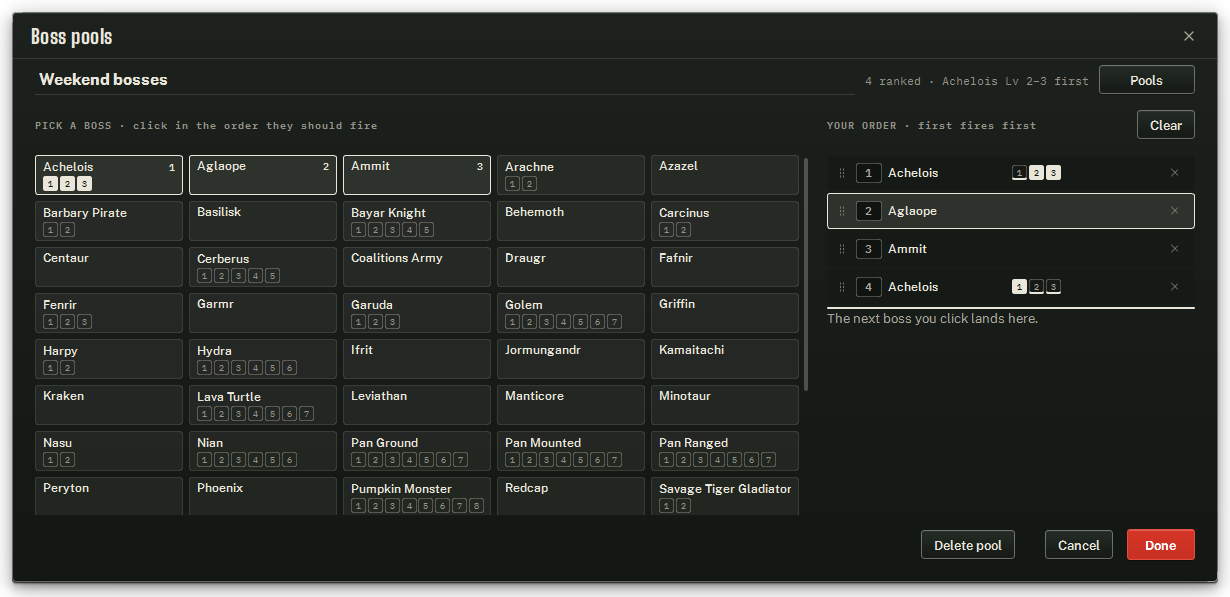Toggle level 3 on rank 1 Achelois row

1053,173
